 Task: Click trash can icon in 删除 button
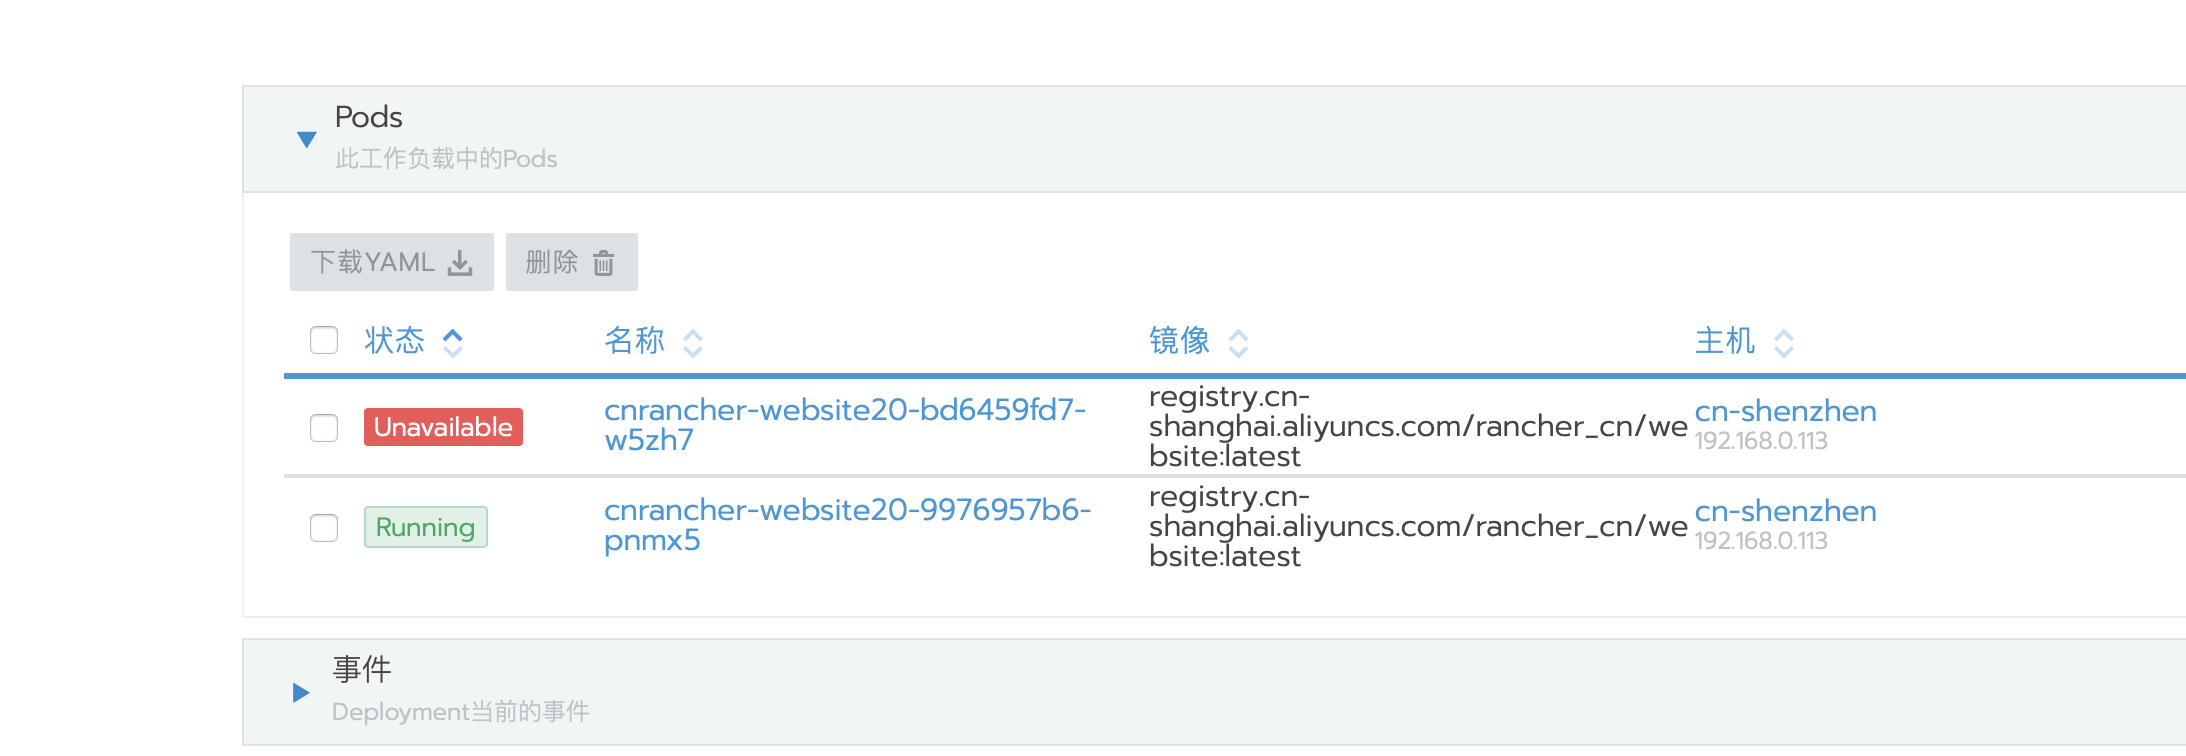point(603,263)
